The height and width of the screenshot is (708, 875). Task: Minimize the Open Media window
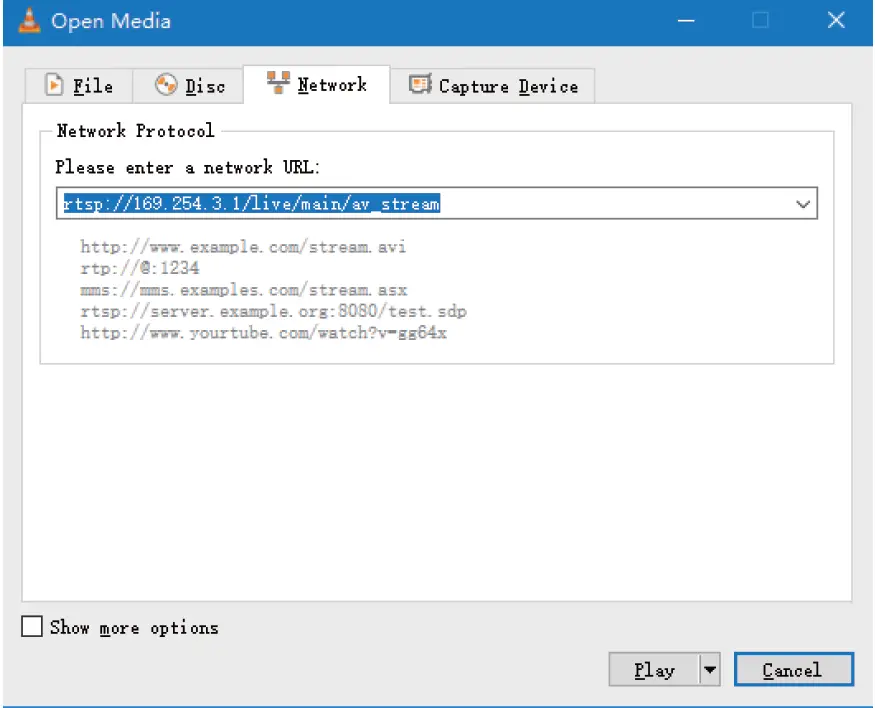click(686, 21)
